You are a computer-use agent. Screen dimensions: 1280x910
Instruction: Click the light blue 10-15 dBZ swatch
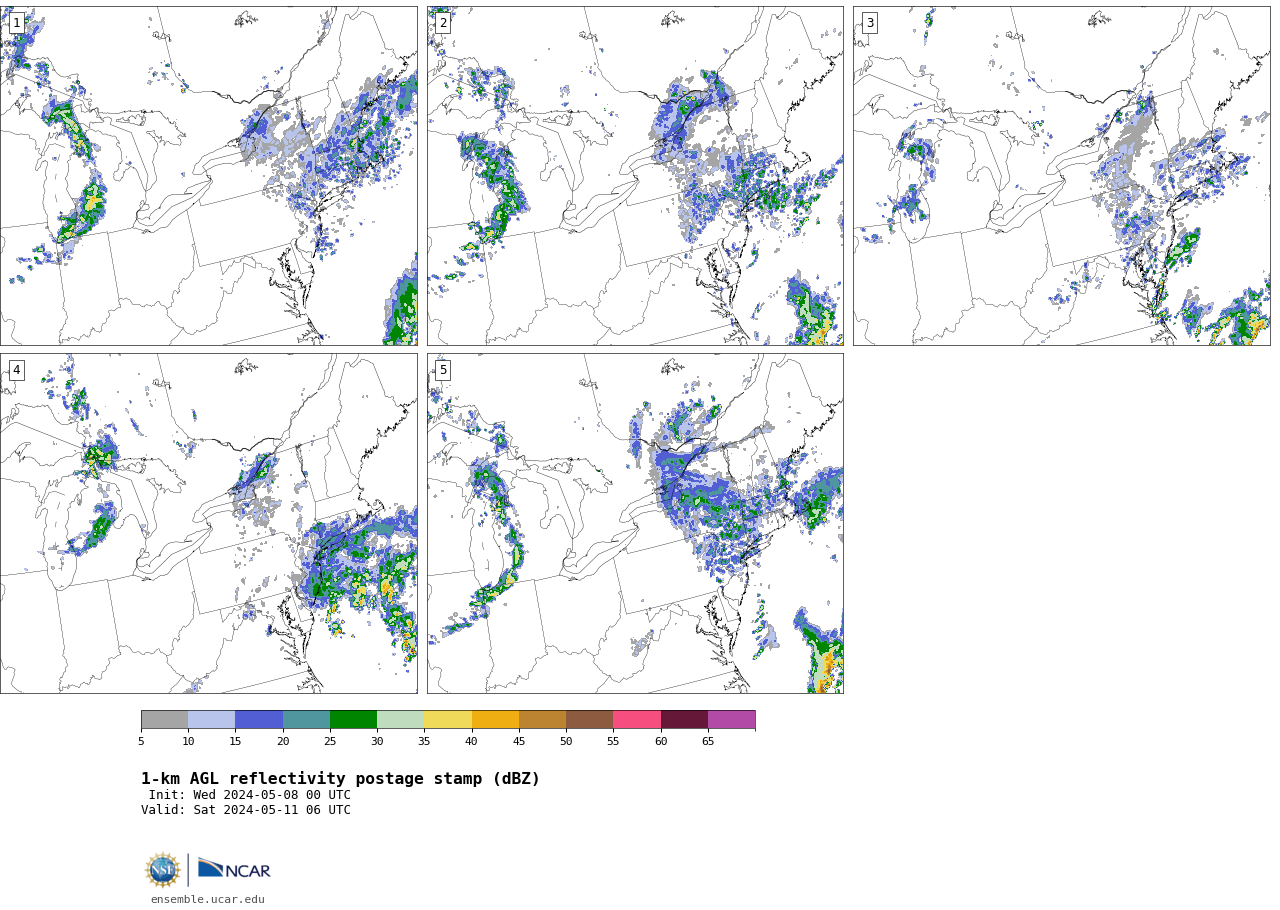(x=212, y=720)
